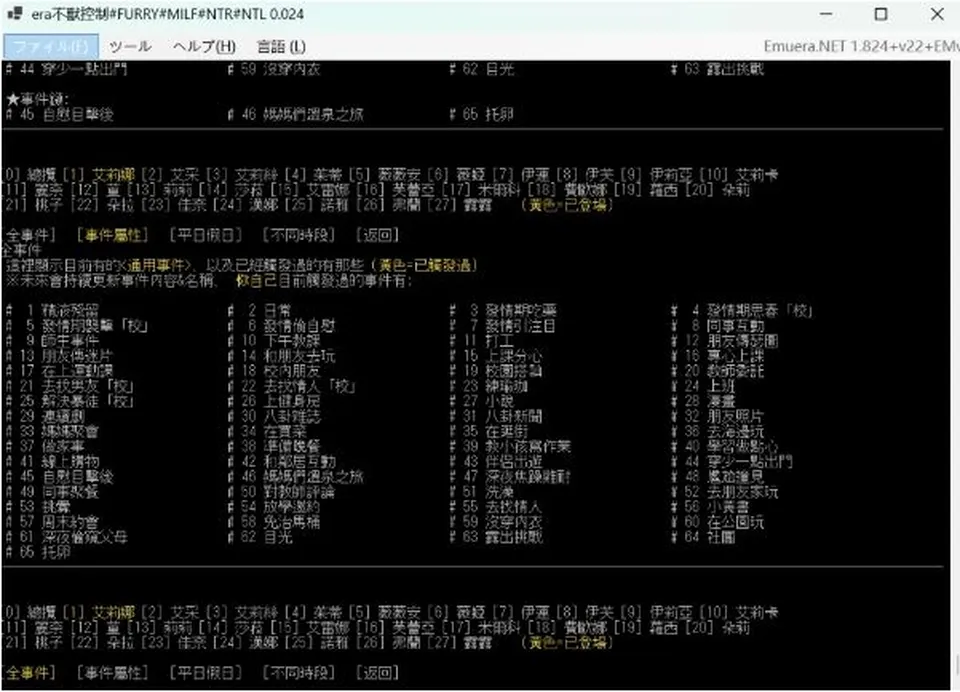Open the ツール menu

(x=130, y=47)
